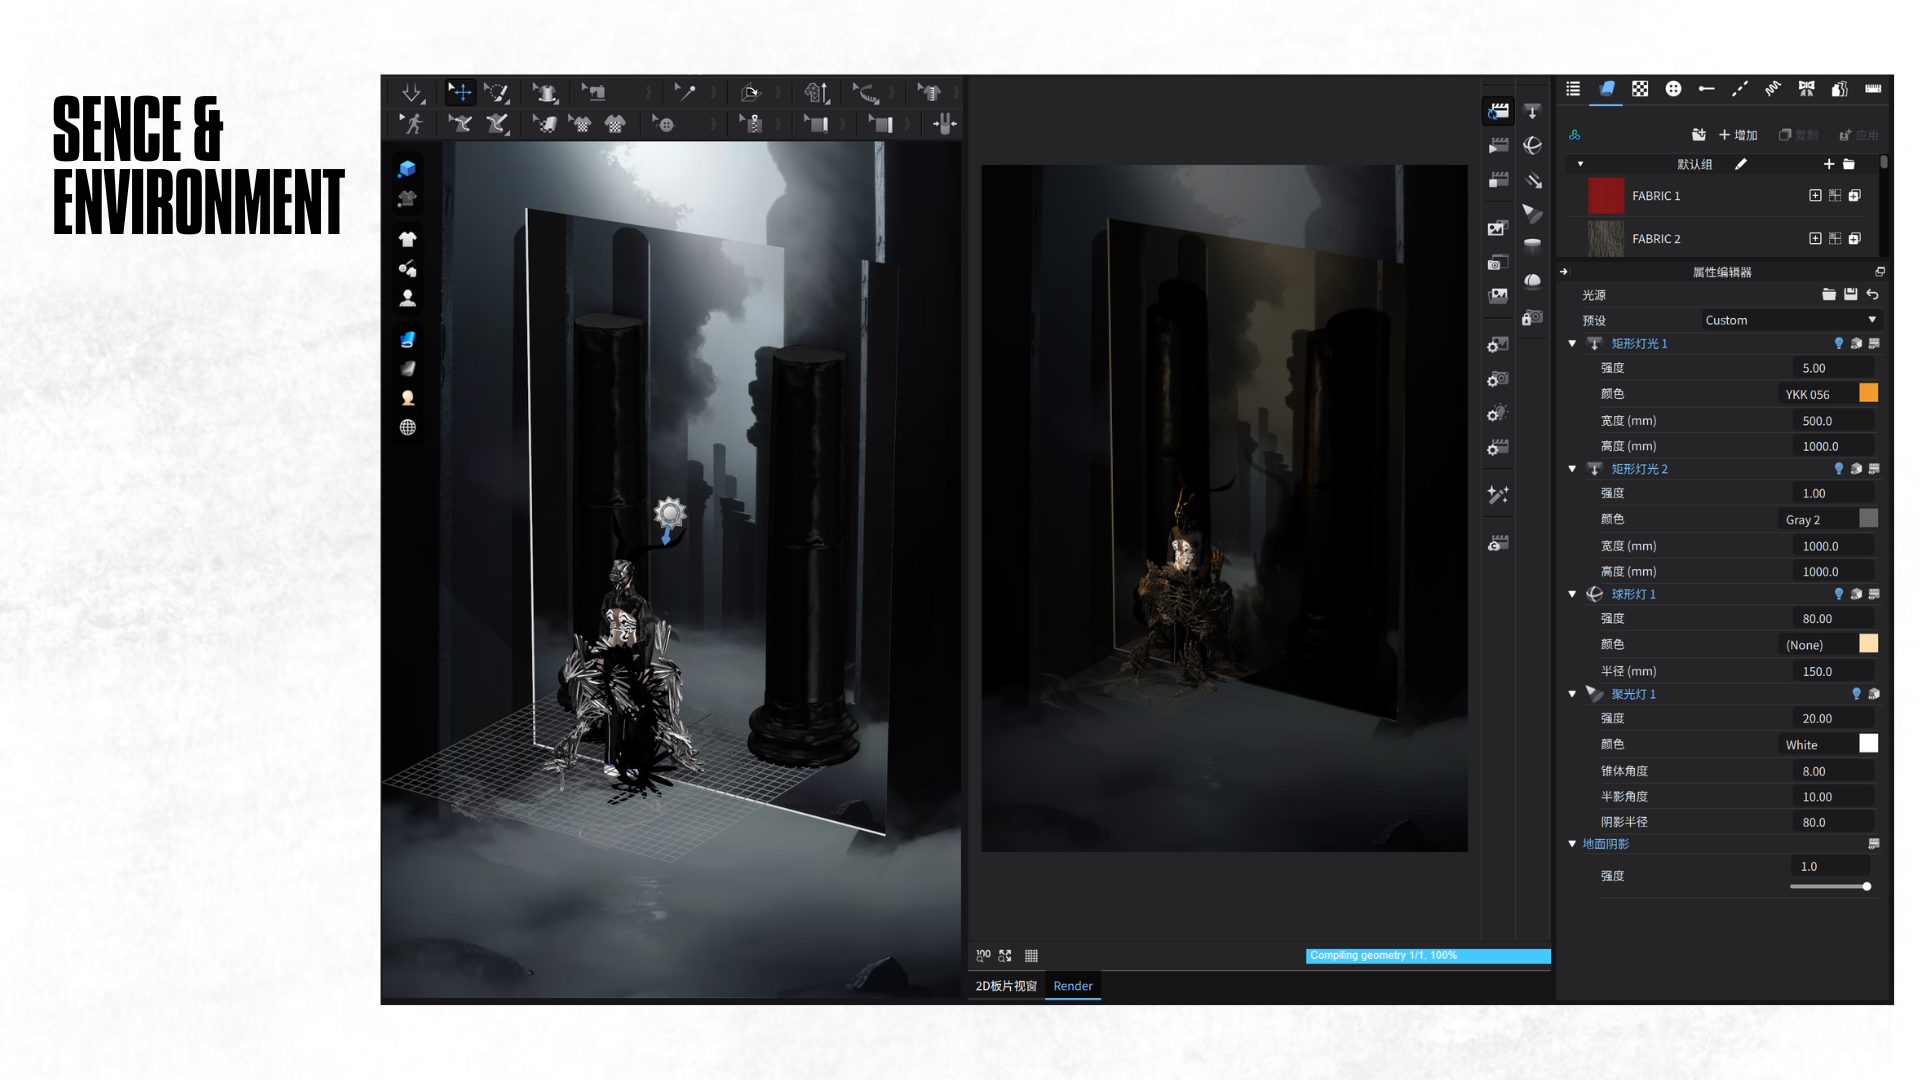The height and width of the screenshot is (1080, 1920).
Task: Collapse the 矩形灯光 2 section
Action: click(1572, 469)
